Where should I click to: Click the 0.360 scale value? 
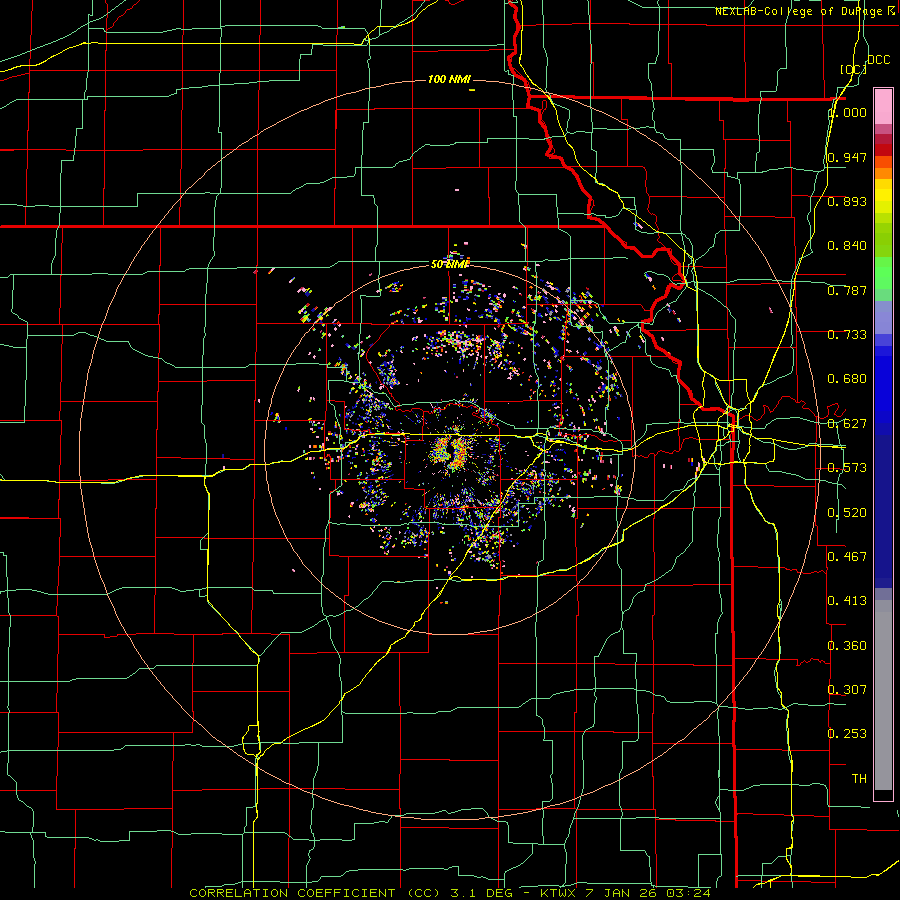pyautogui.click(x=847, y=646)
